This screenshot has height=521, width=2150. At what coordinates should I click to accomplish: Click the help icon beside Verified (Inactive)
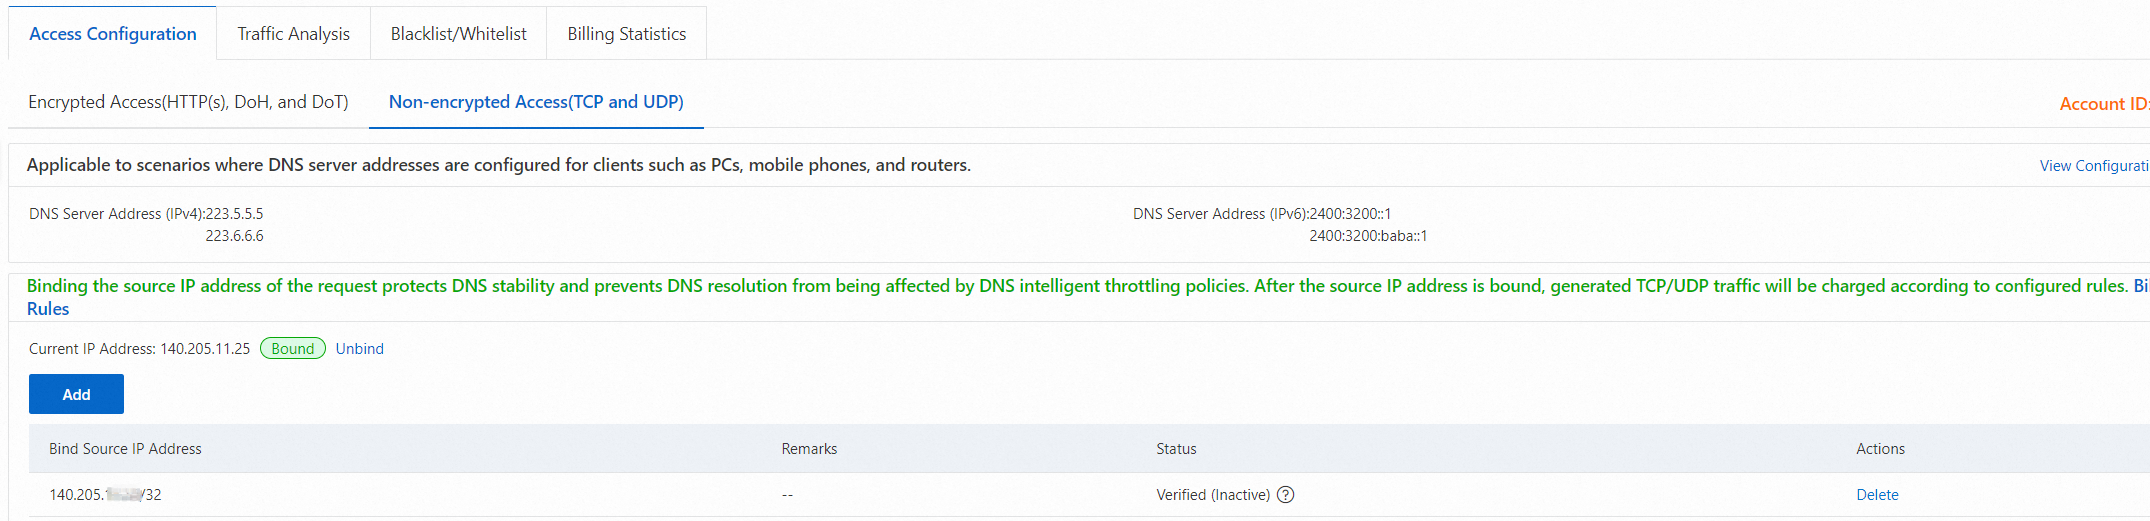pyautogui.click(x=1286, y=494)
